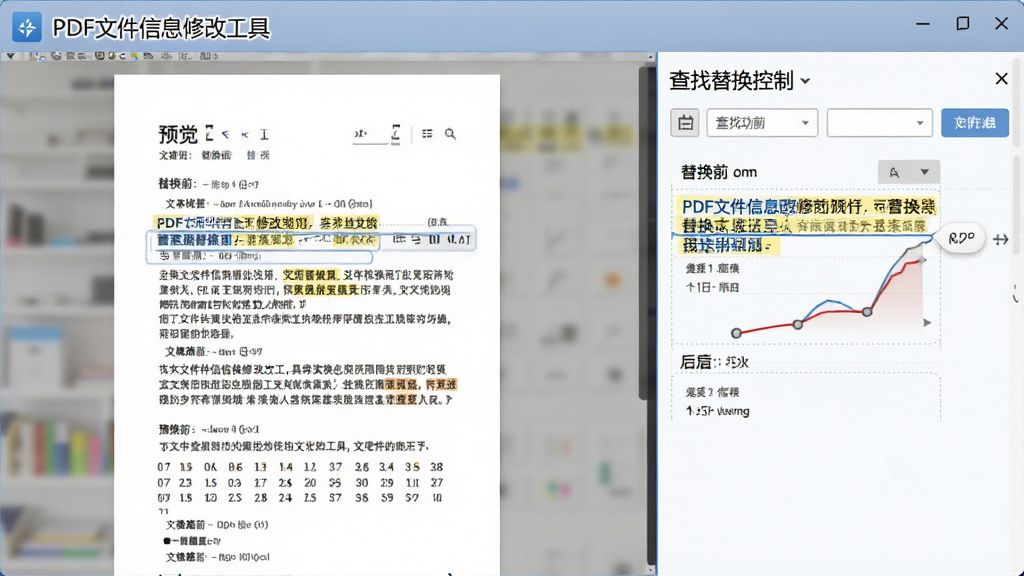Click the first blue back arrow beside 预览
Viewport: 1024px width, 576px height.
pyautogui.click(x=225, y=135)
